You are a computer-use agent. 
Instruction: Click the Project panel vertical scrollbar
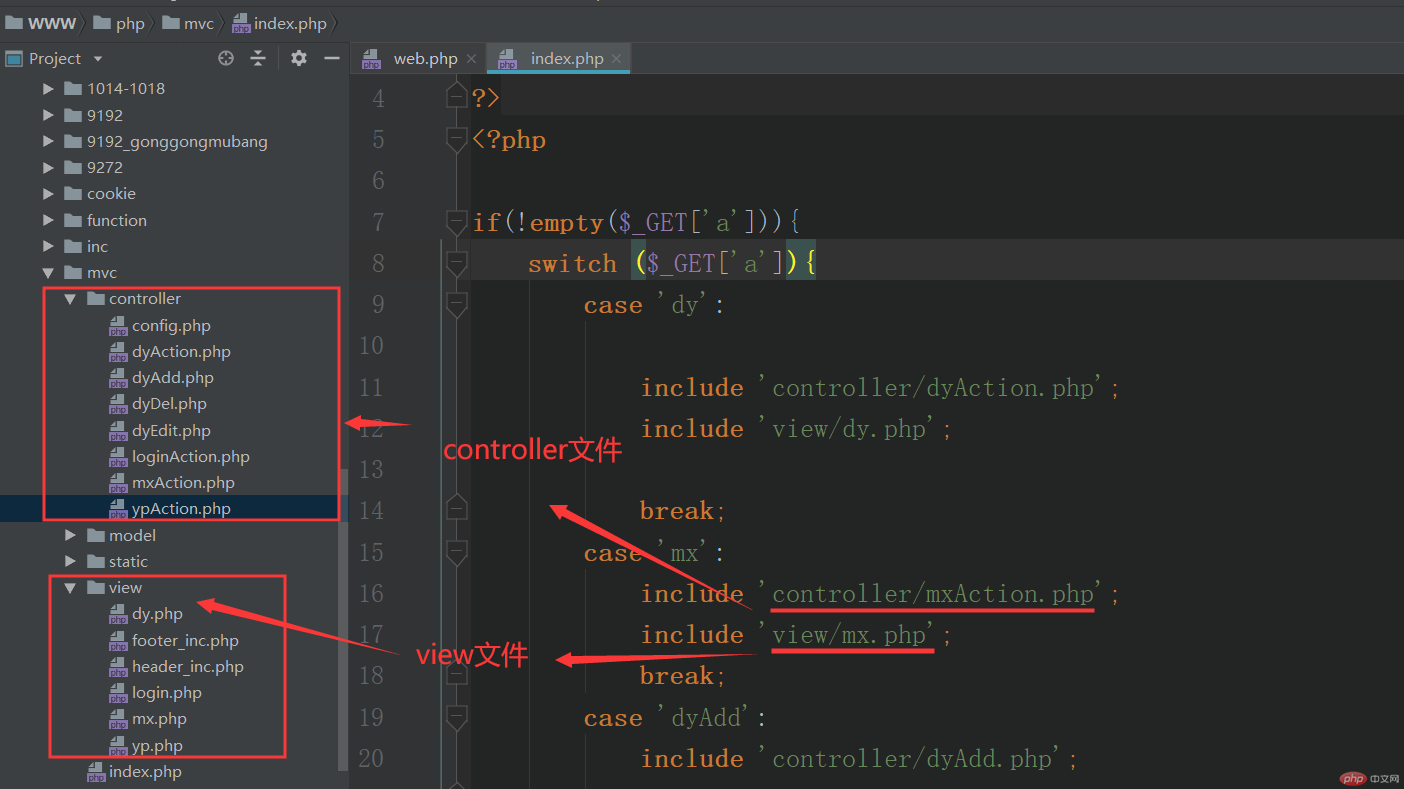[344, 620]
